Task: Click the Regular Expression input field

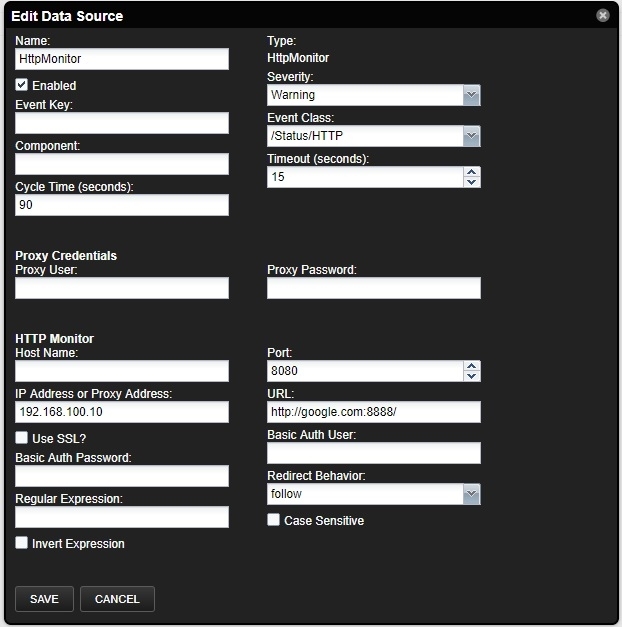Action: tap(122, 517)
